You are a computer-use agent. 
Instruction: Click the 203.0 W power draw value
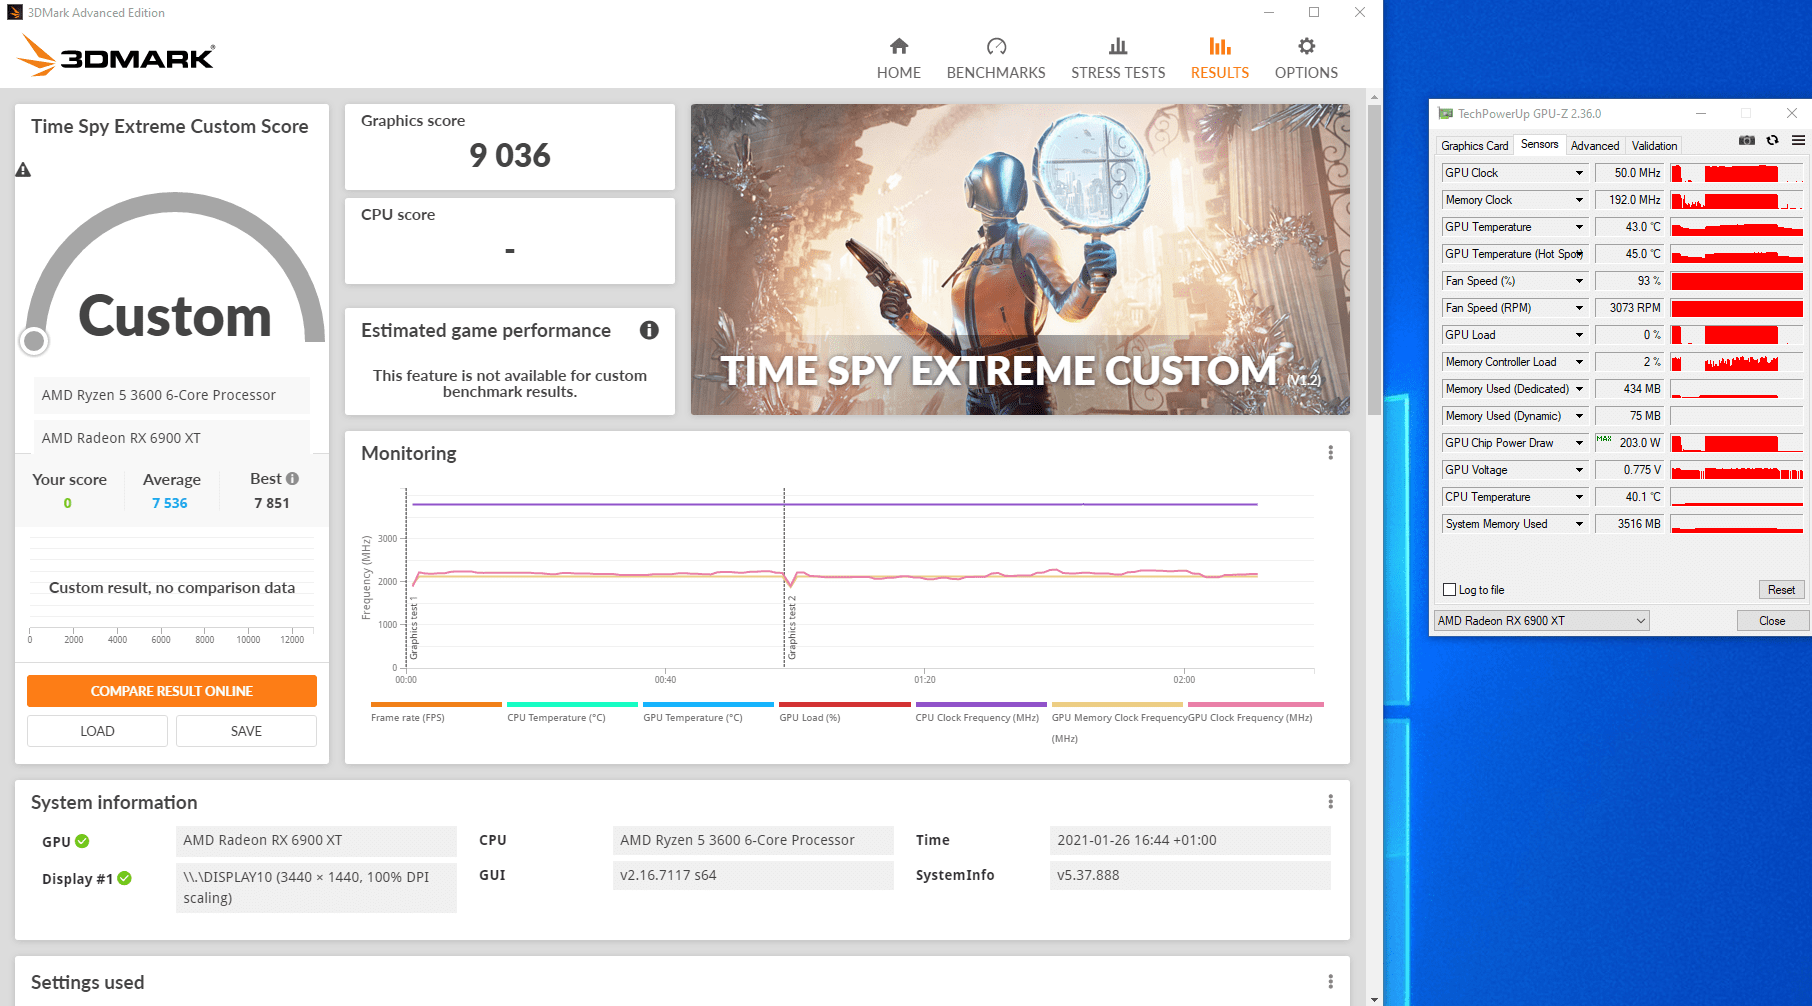click(x=1630, y=443)
